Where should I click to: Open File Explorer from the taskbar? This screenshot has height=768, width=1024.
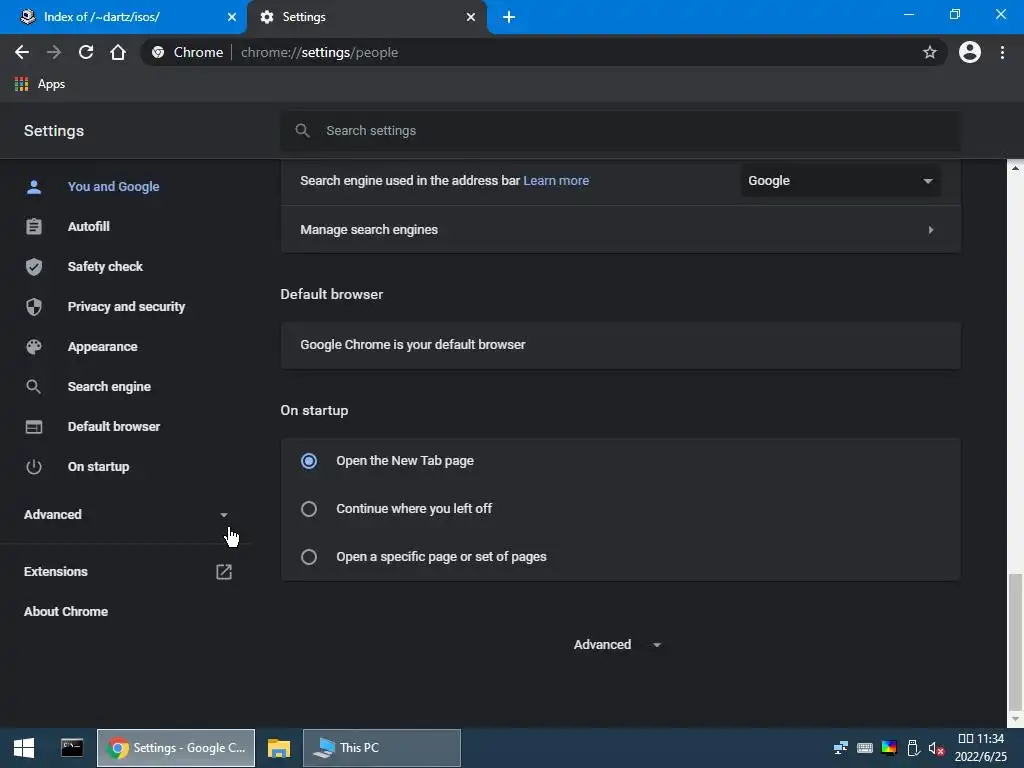279,748
